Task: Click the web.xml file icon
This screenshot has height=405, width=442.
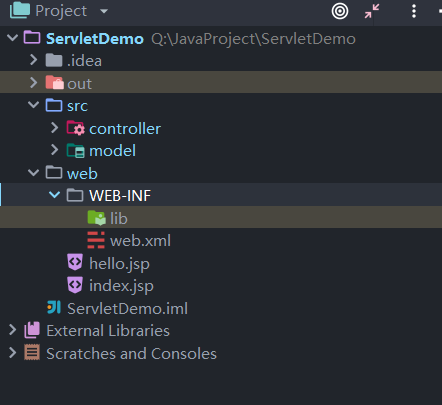Action: (96, 240)
